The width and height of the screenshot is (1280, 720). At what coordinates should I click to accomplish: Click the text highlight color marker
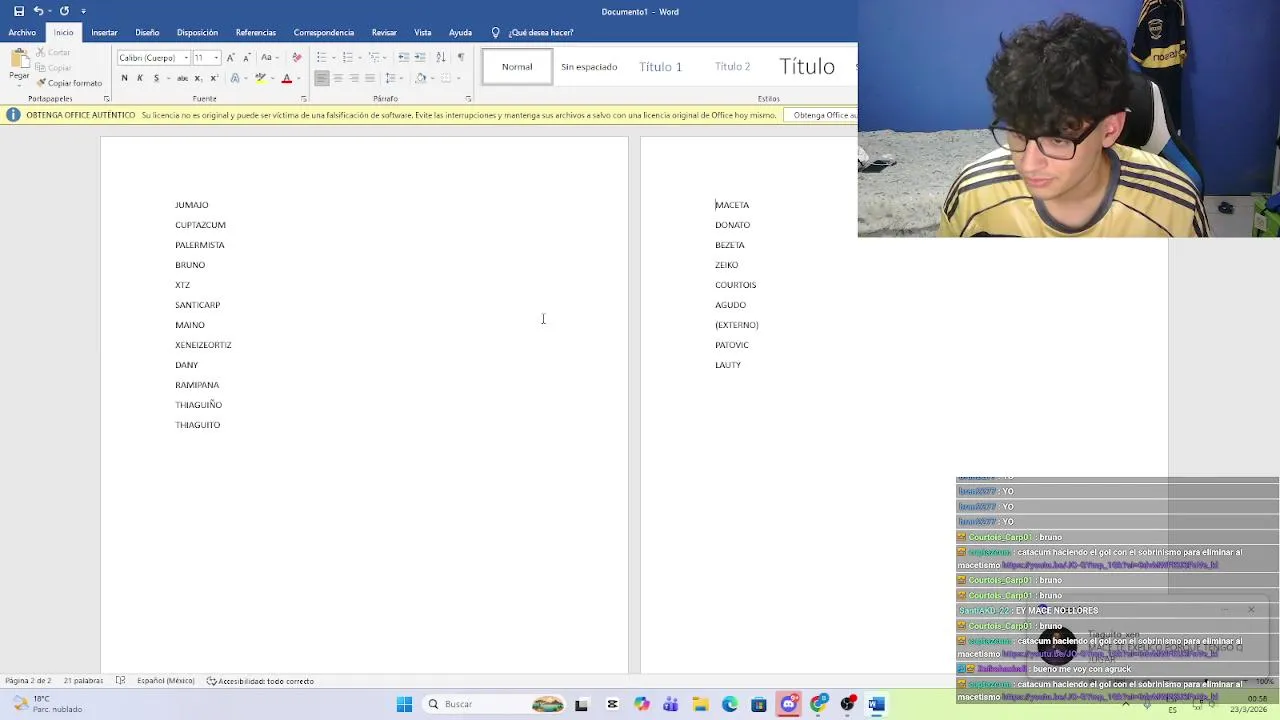(x=260, y=78)
